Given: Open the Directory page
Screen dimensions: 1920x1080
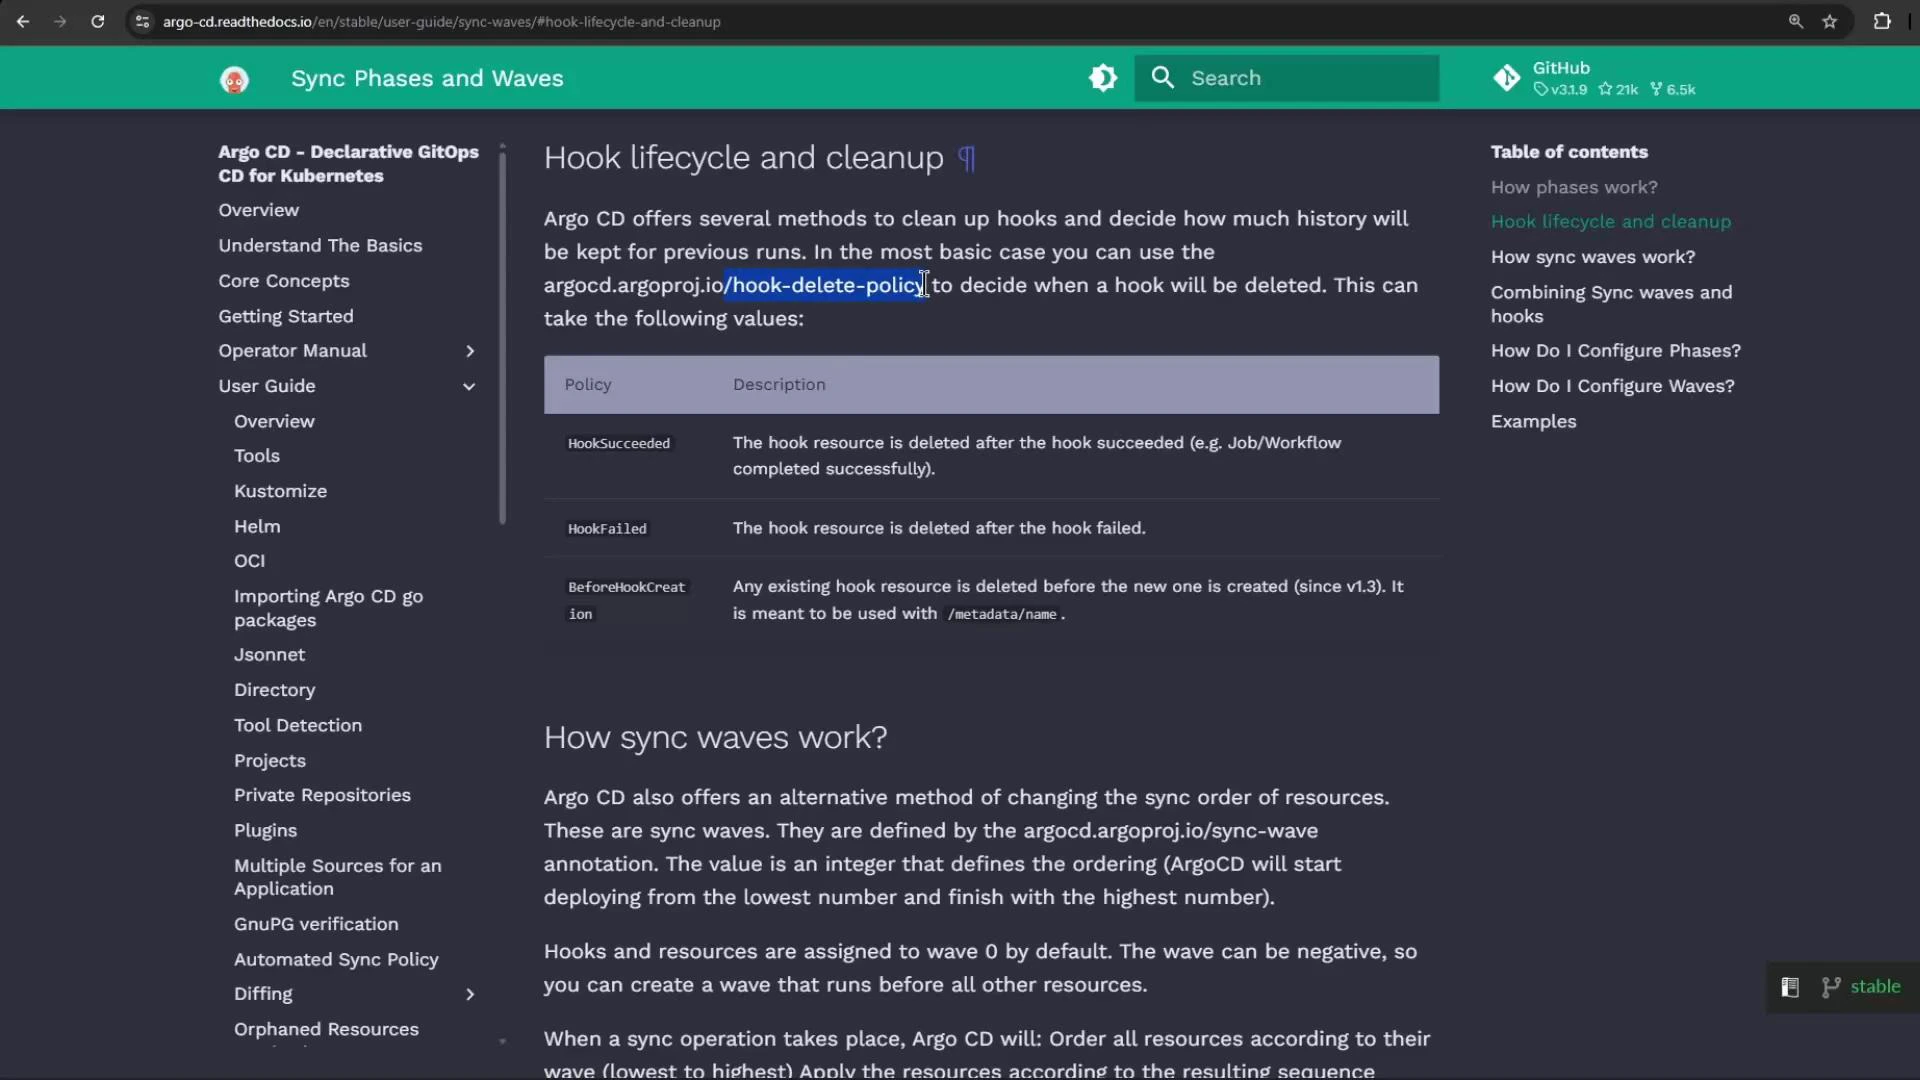Looking at the screenshot, I should (274, 690).
